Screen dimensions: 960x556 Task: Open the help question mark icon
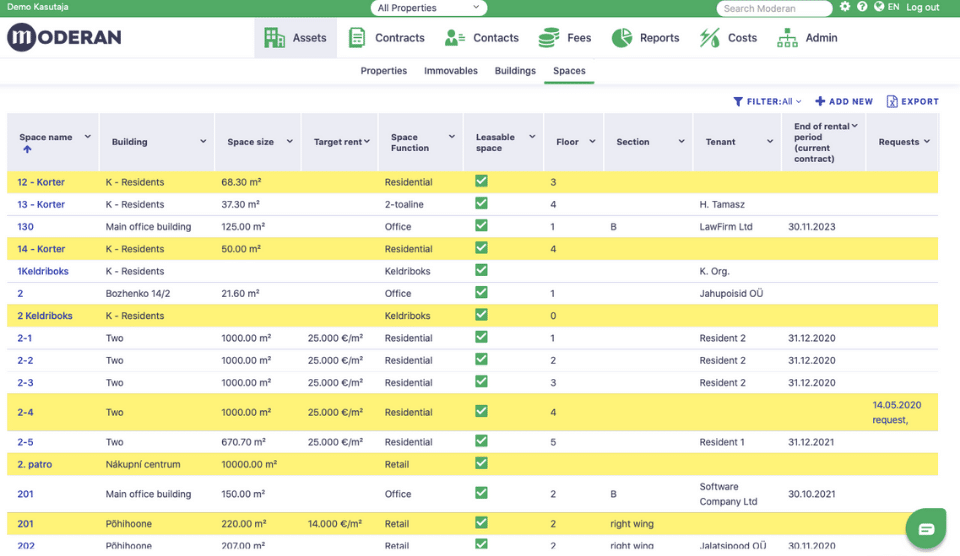862,7
